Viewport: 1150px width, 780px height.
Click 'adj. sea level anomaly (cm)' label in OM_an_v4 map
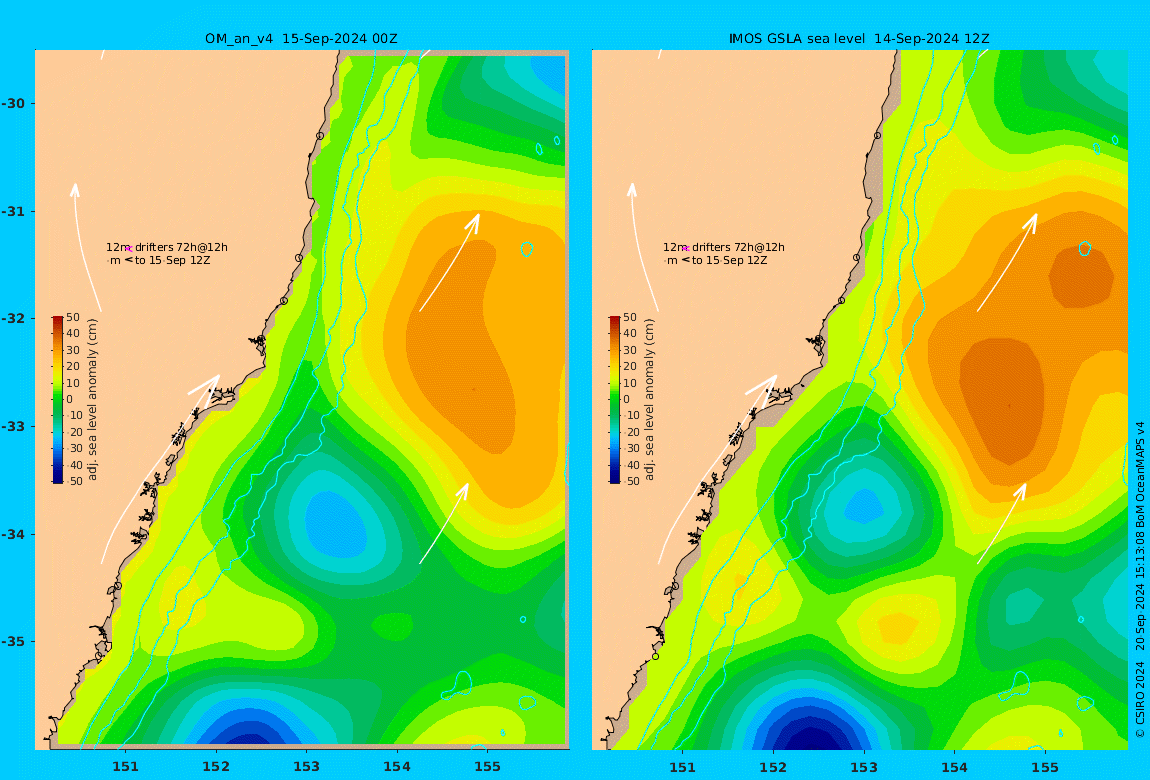coord(92,400)
